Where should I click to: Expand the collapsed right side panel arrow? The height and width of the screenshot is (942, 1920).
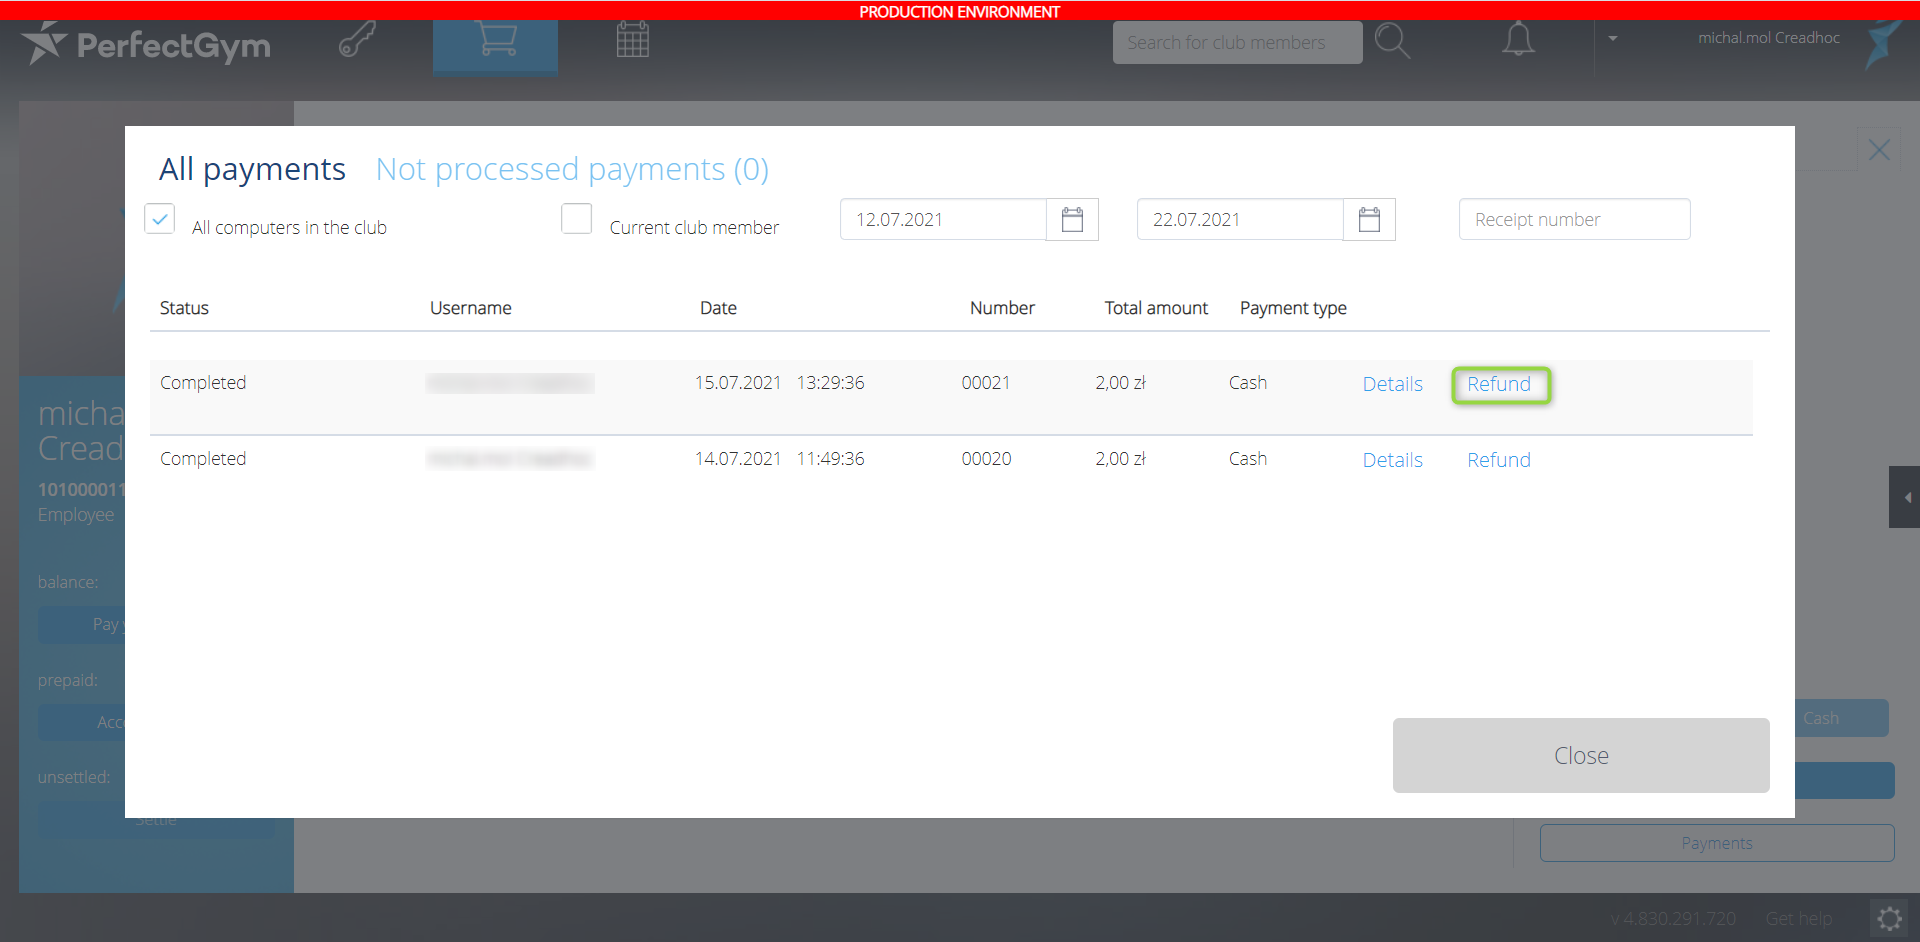pos(1906,497)
